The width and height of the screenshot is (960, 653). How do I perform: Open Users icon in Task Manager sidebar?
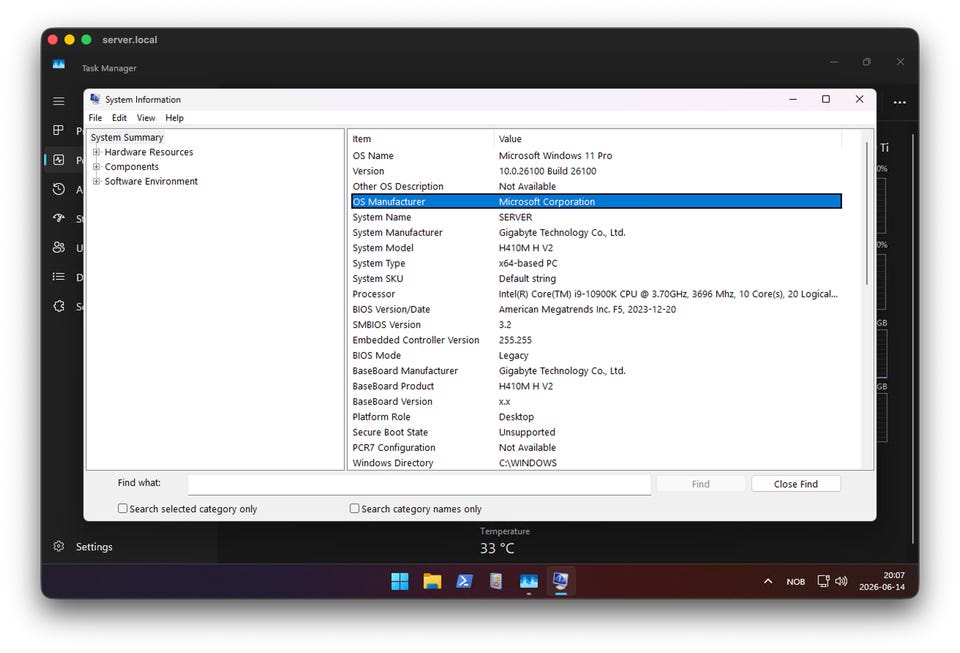[59, 247]
